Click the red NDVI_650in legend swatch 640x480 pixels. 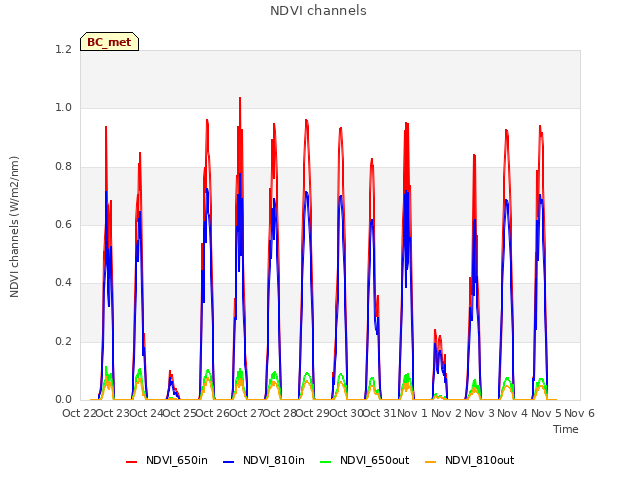click(x=131, y=462)
